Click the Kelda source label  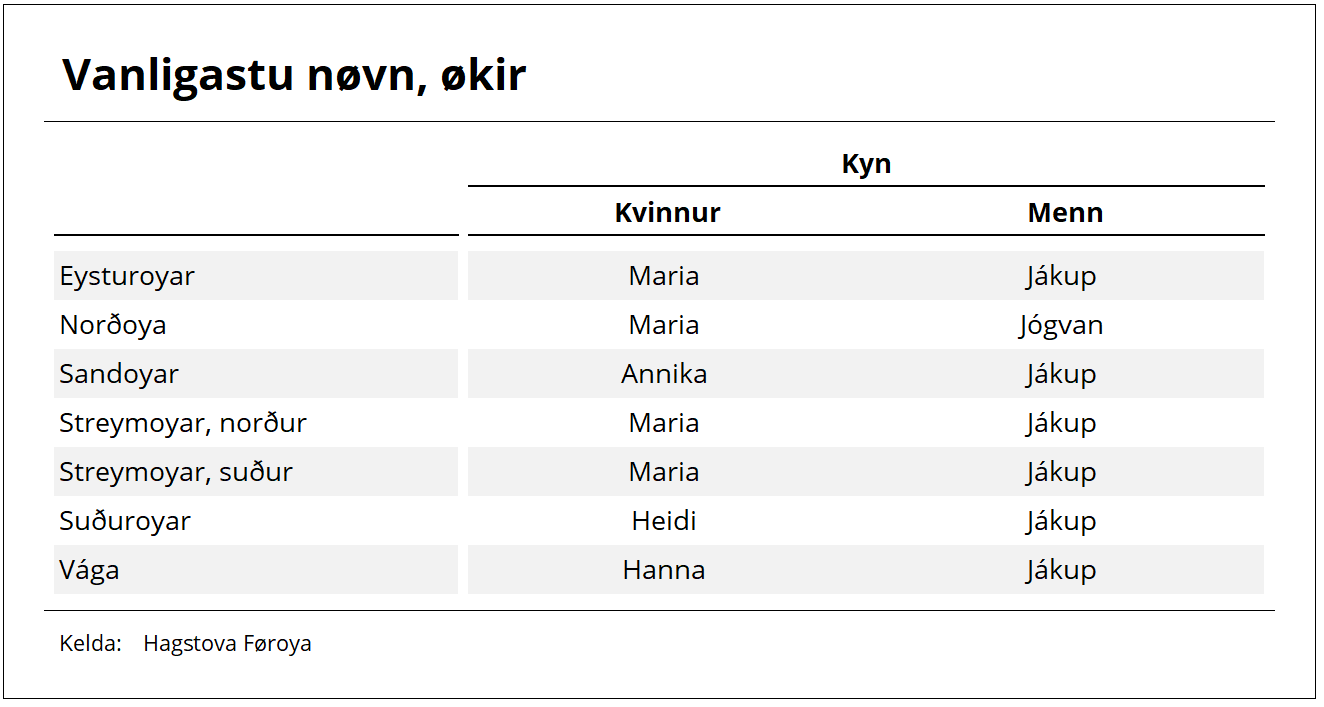coord(90,643)
